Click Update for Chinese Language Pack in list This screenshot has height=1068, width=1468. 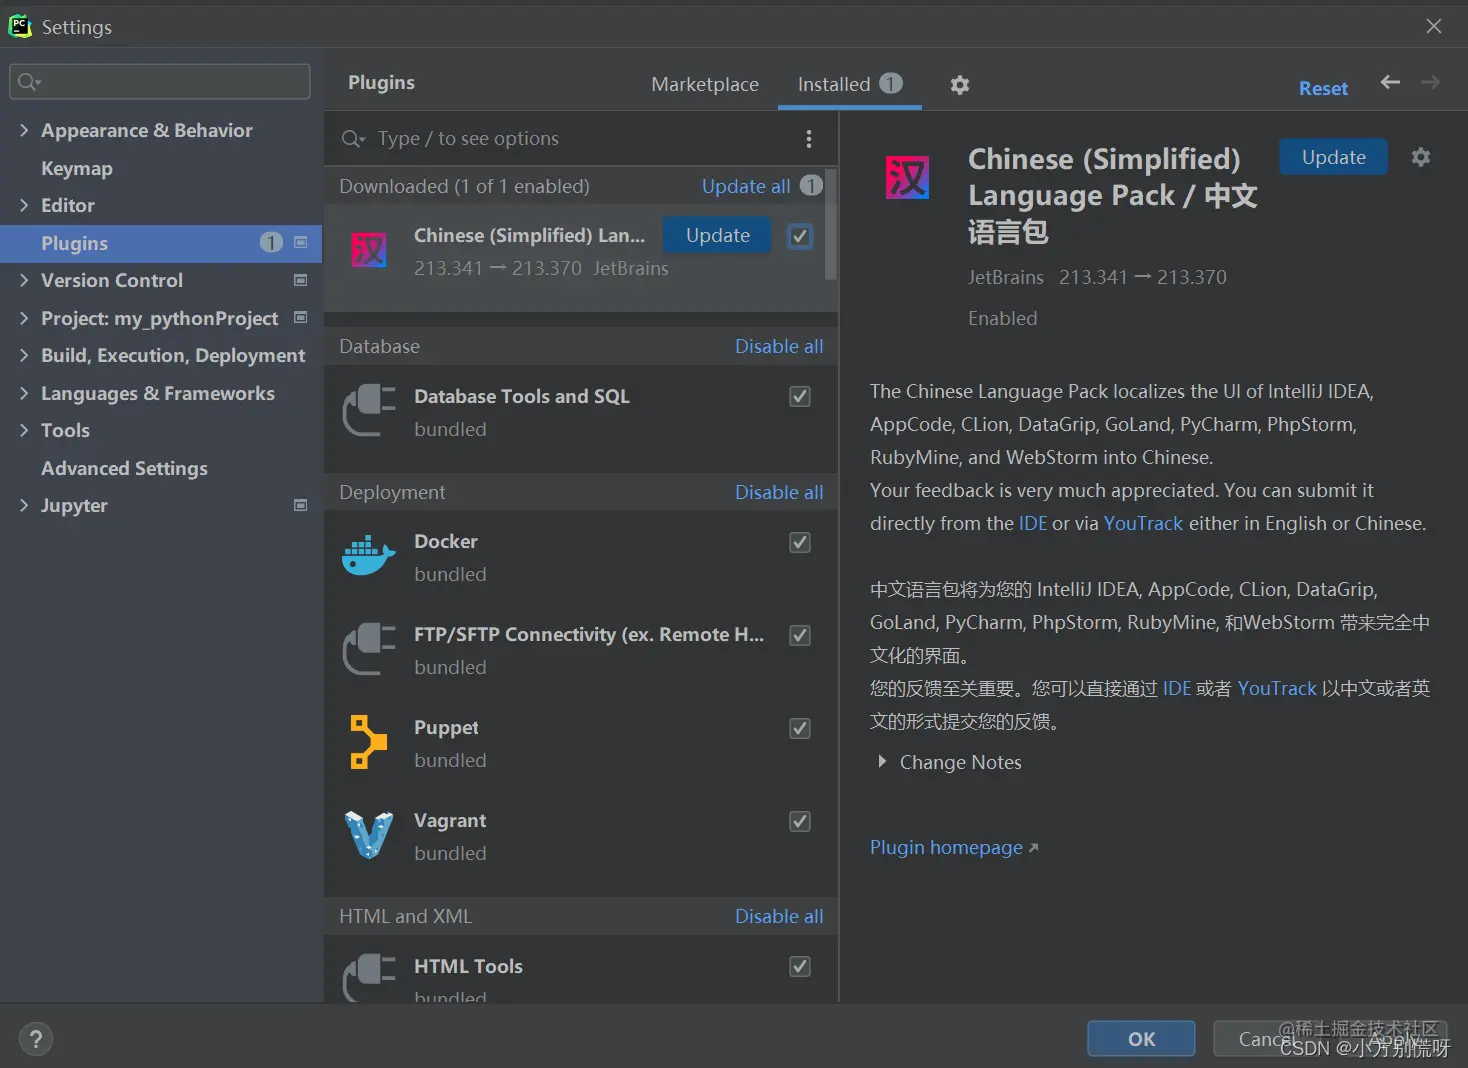click(x=718, y=235)
